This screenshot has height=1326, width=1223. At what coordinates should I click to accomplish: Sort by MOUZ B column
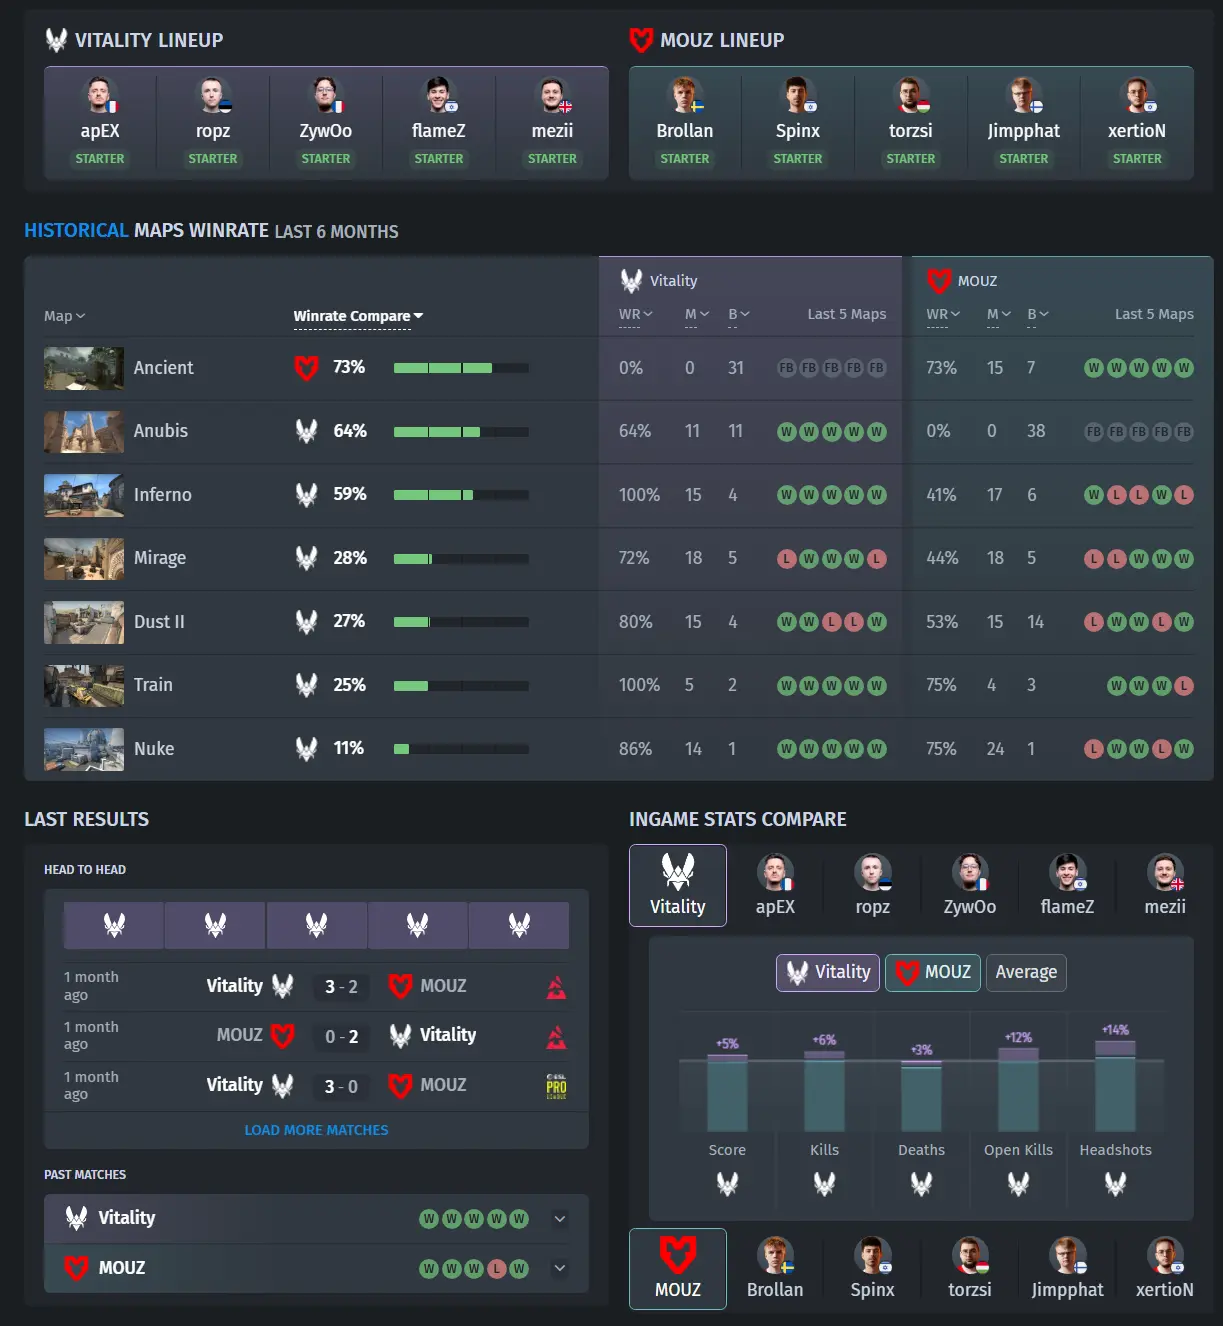(x=1038, y=314)
